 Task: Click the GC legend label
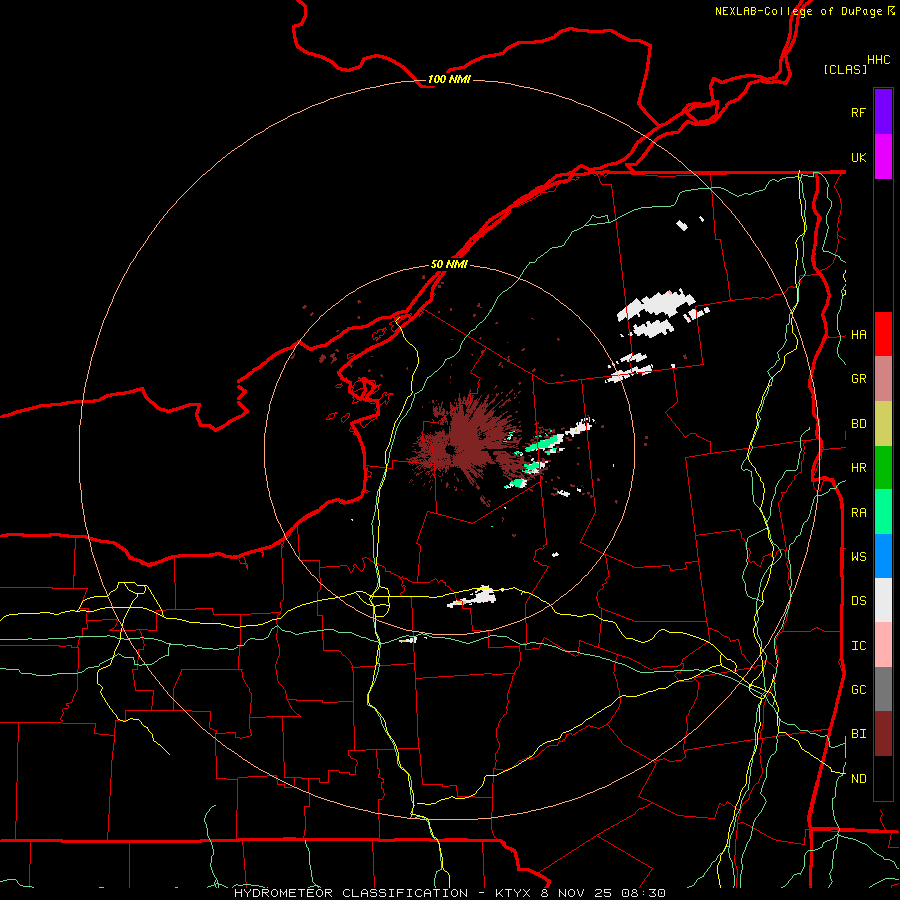click(x=858, y=690)
